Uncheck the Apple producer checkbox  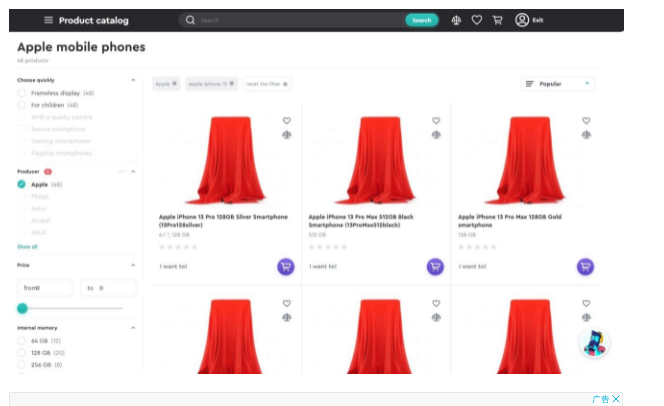point(22,184)
